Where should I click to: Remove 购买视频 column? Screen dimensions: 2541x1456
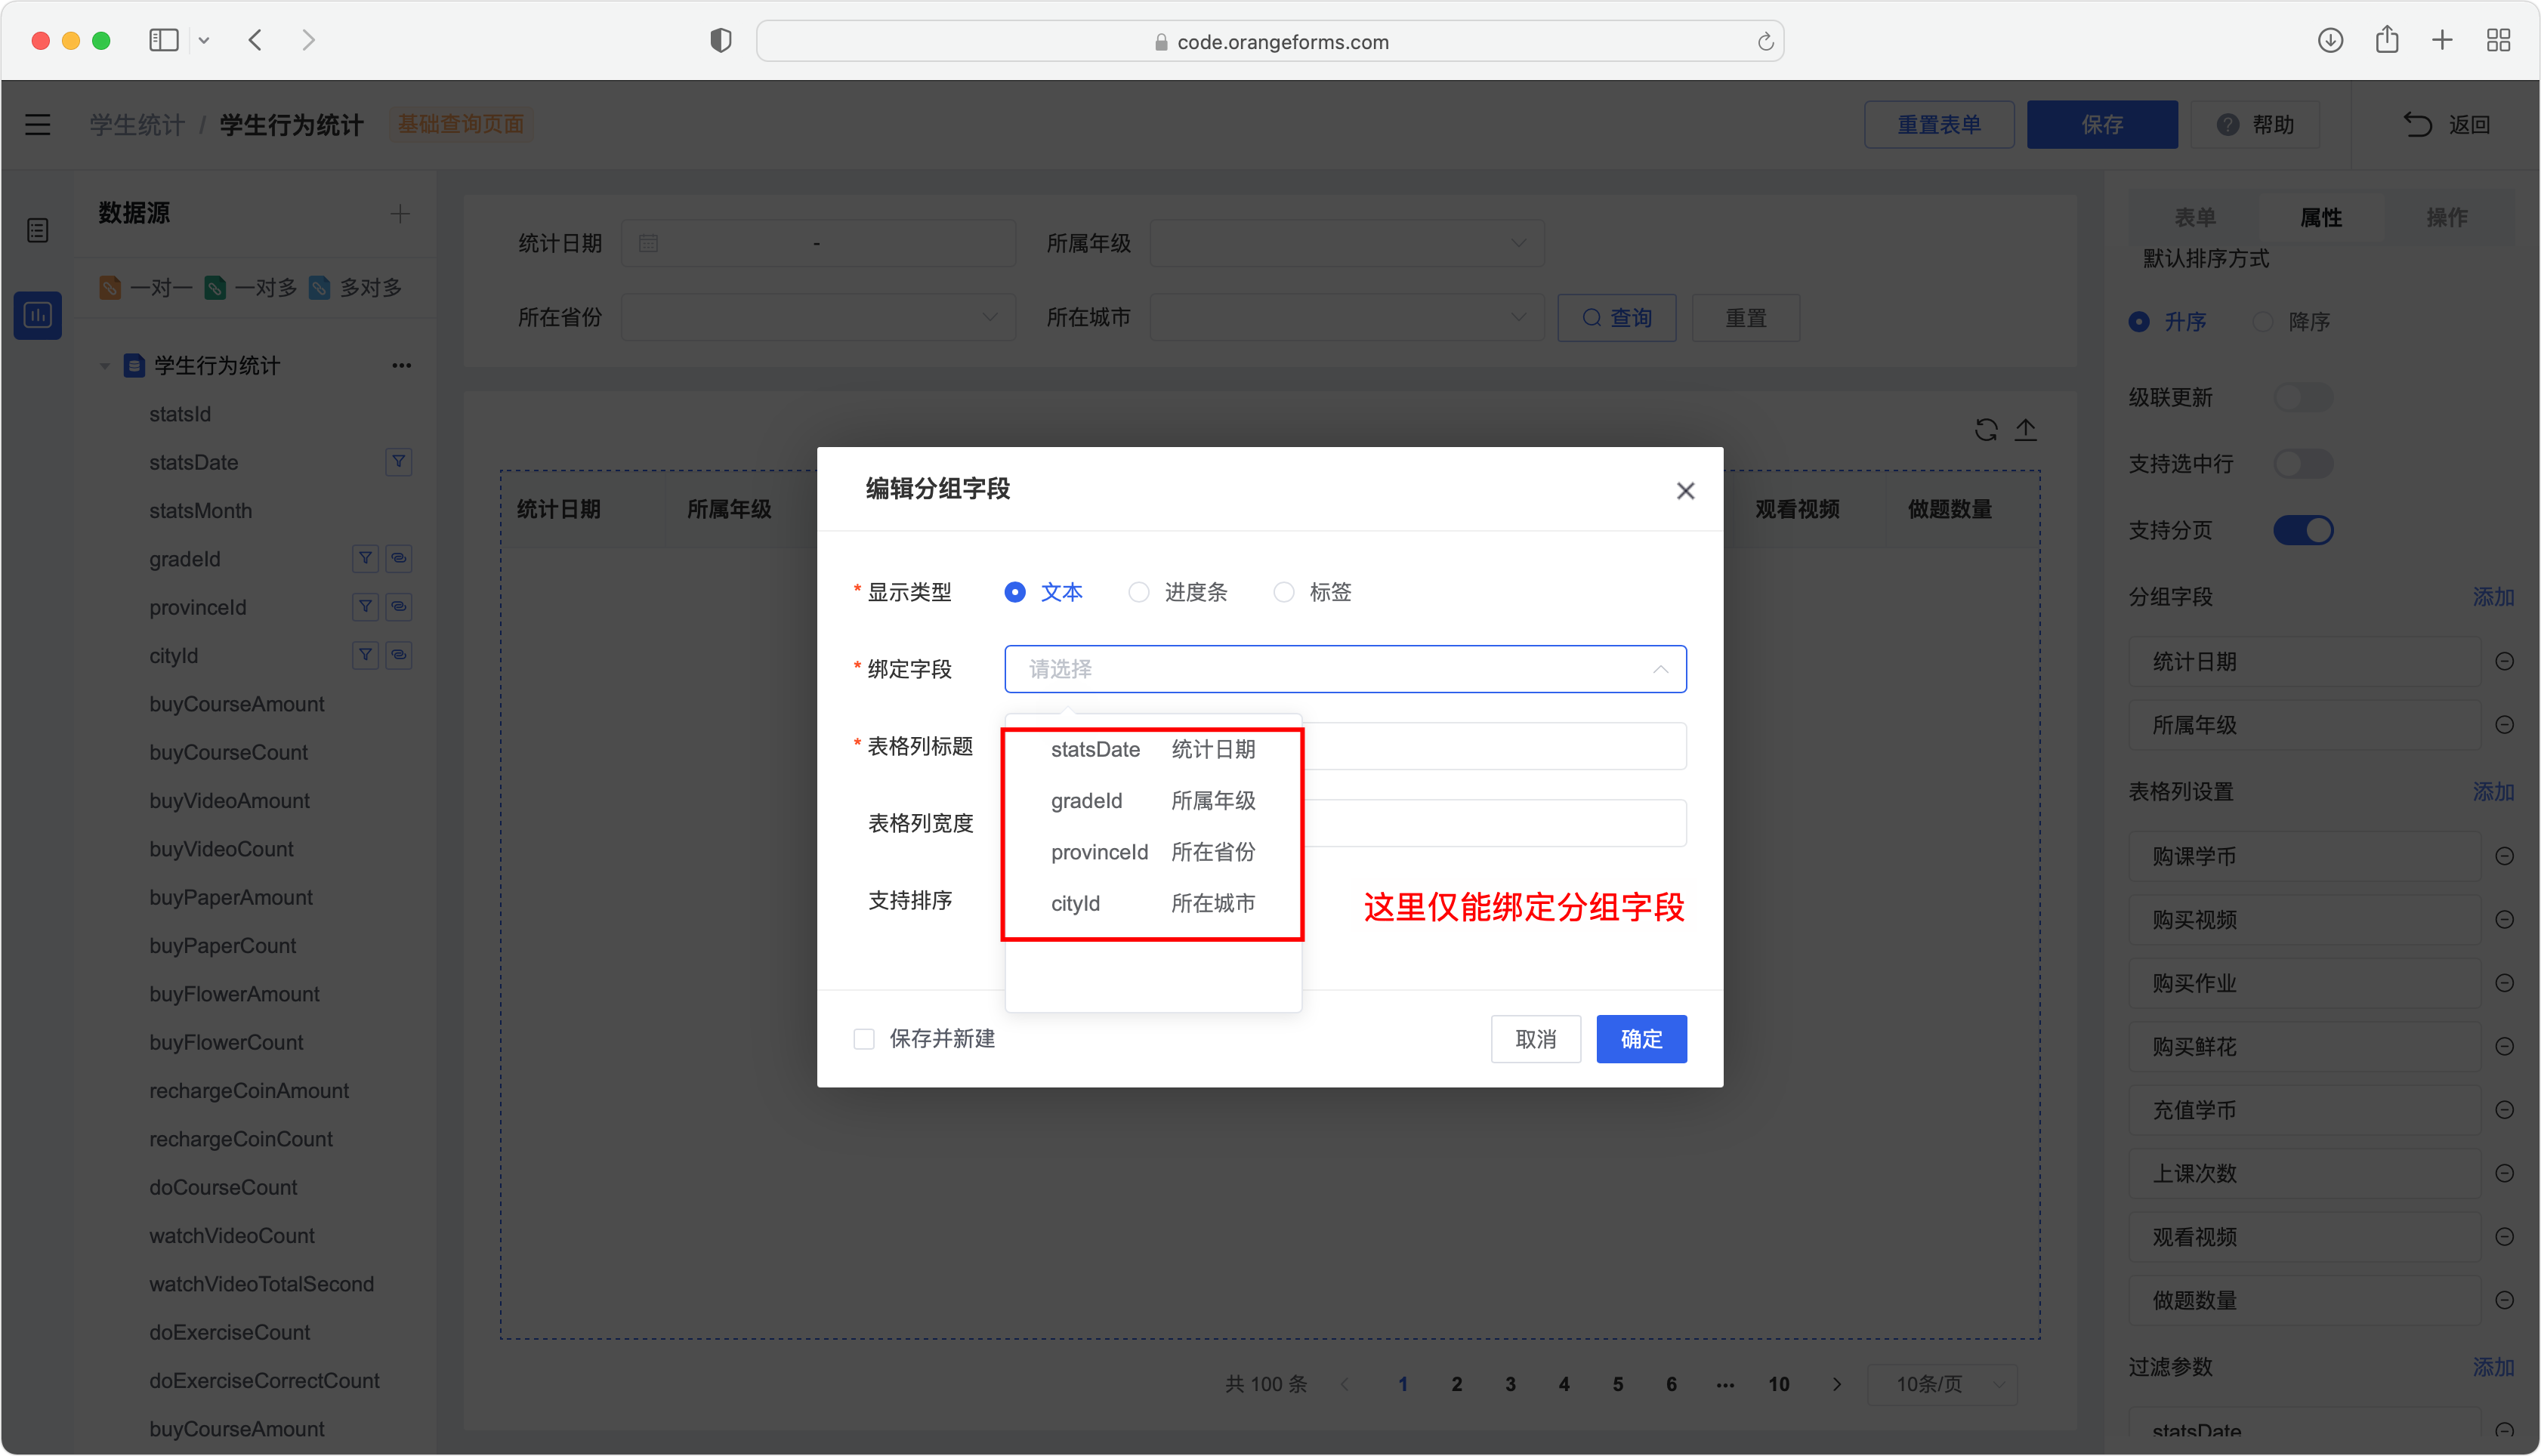[x=2504, y=920]
